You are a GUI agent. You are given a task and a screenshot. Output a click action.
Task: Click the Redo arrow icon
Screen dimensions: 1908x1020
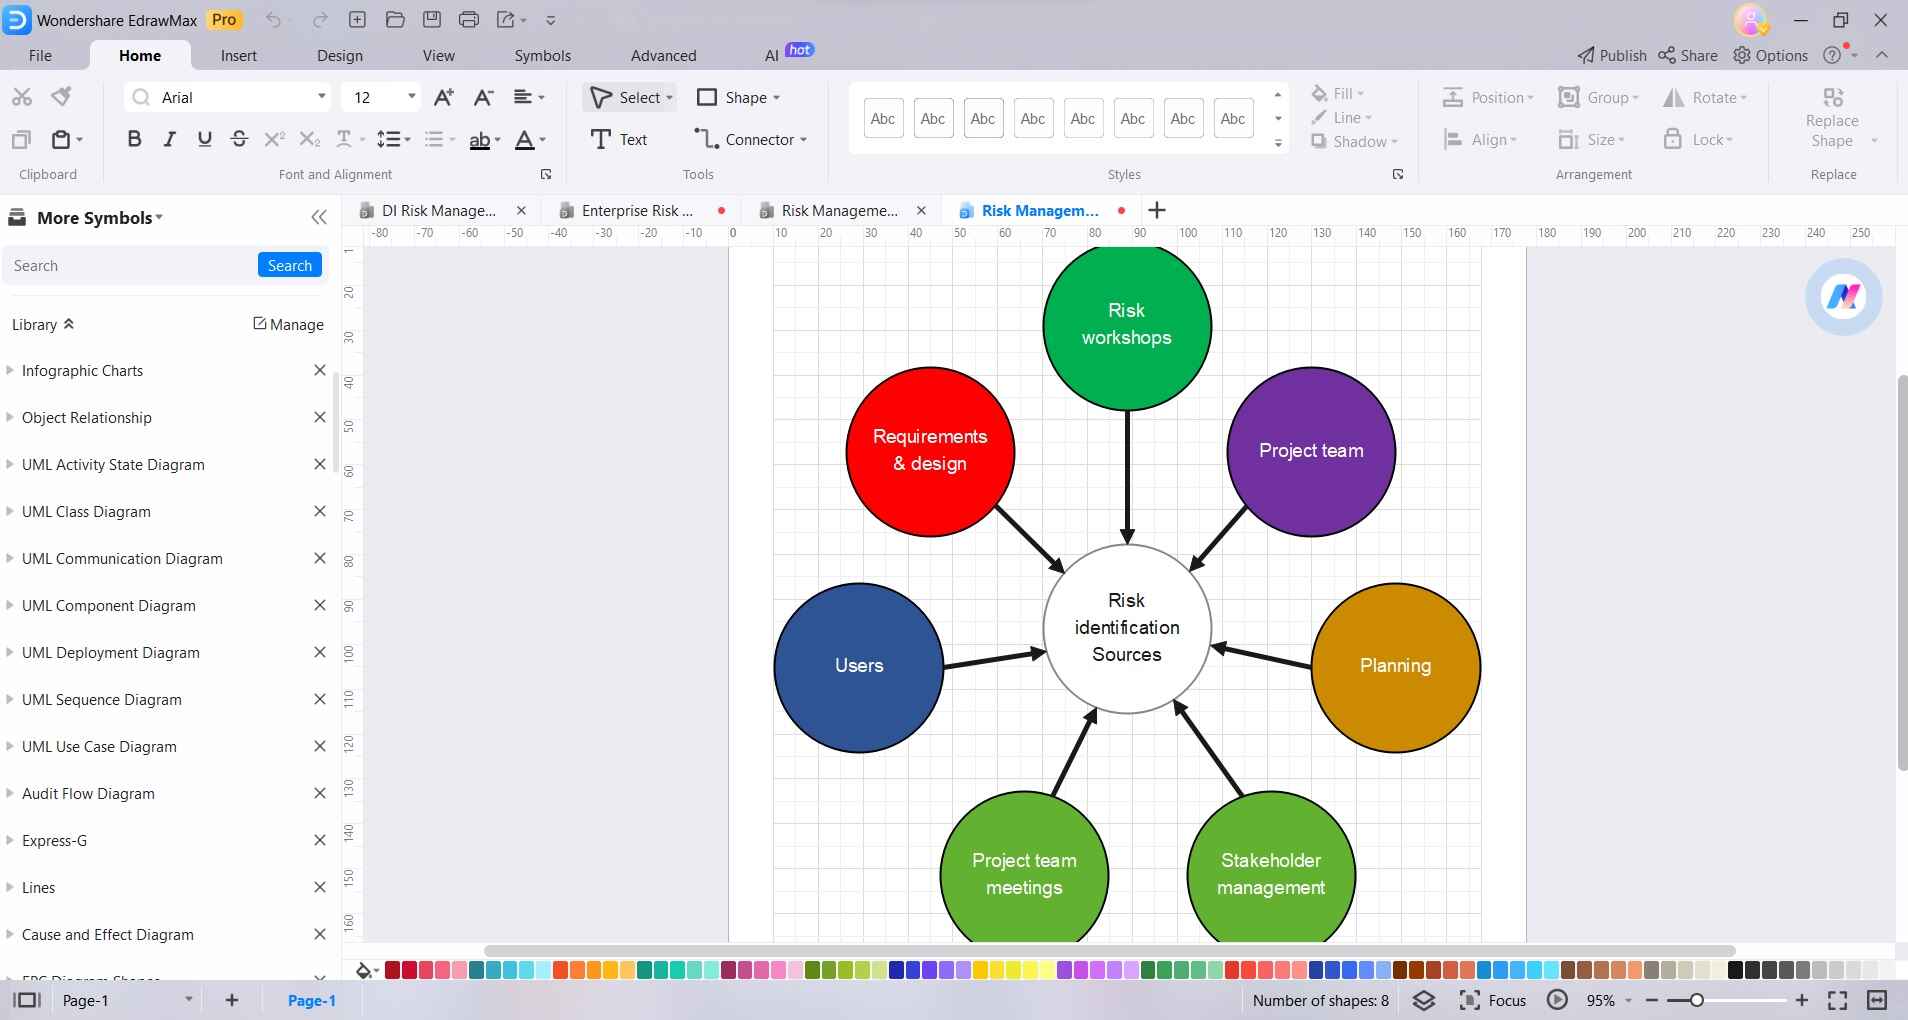320,20
